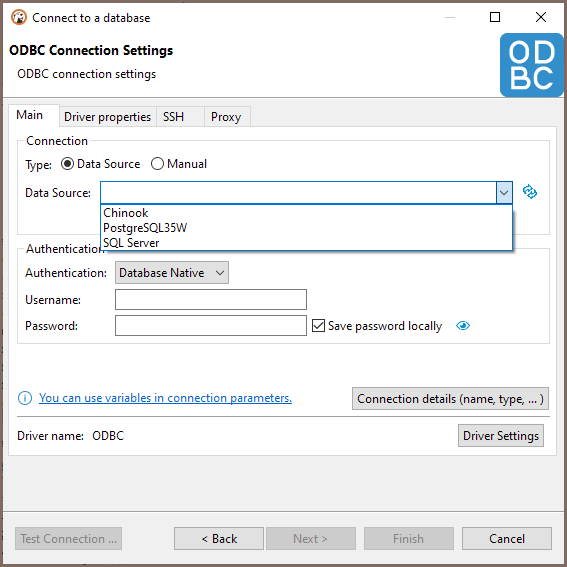This screenshot has width=567, height=567.
Task: Close the dialog with the X icon
Action: (x=541, y=17)
